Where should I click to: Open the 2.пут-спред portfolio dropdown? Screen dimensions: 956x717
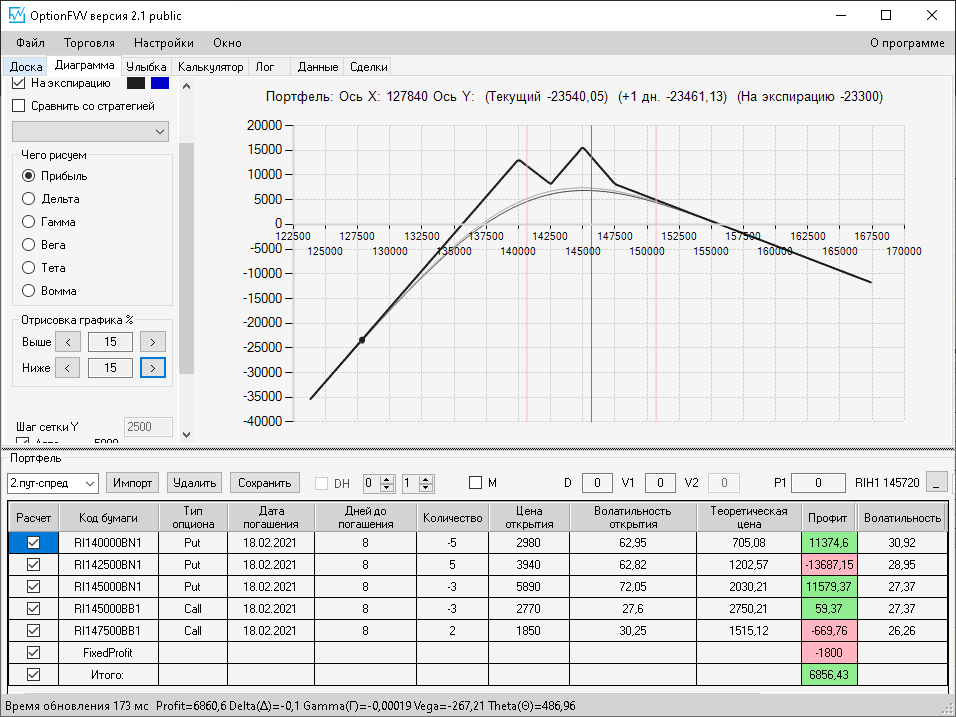53,483
